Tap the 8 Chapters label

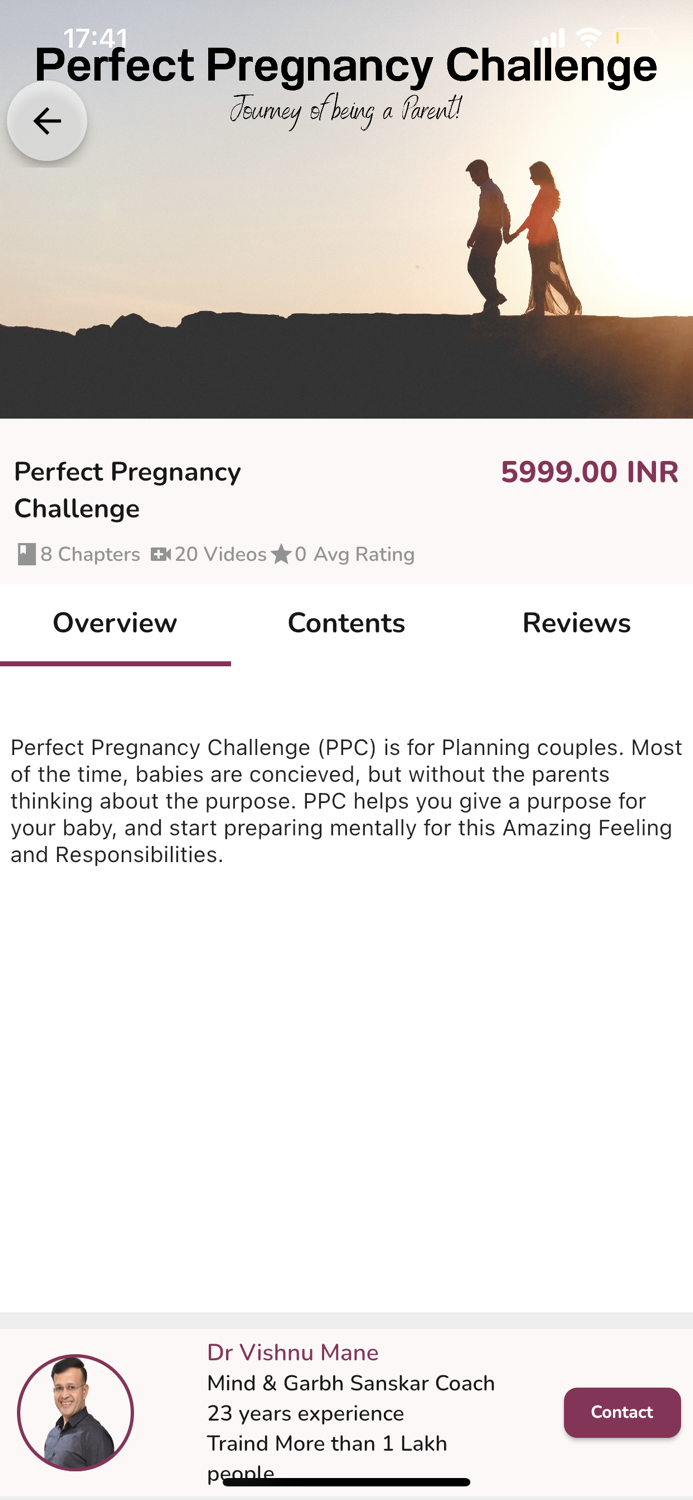(88, 553)
